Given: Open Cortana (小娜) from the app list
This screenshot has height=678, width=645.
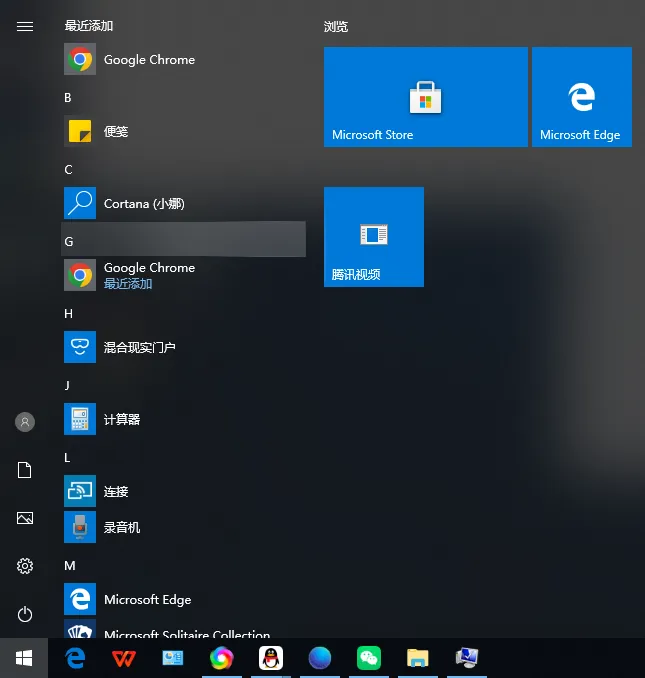Looking at the screenshot, I should [183, 203].
